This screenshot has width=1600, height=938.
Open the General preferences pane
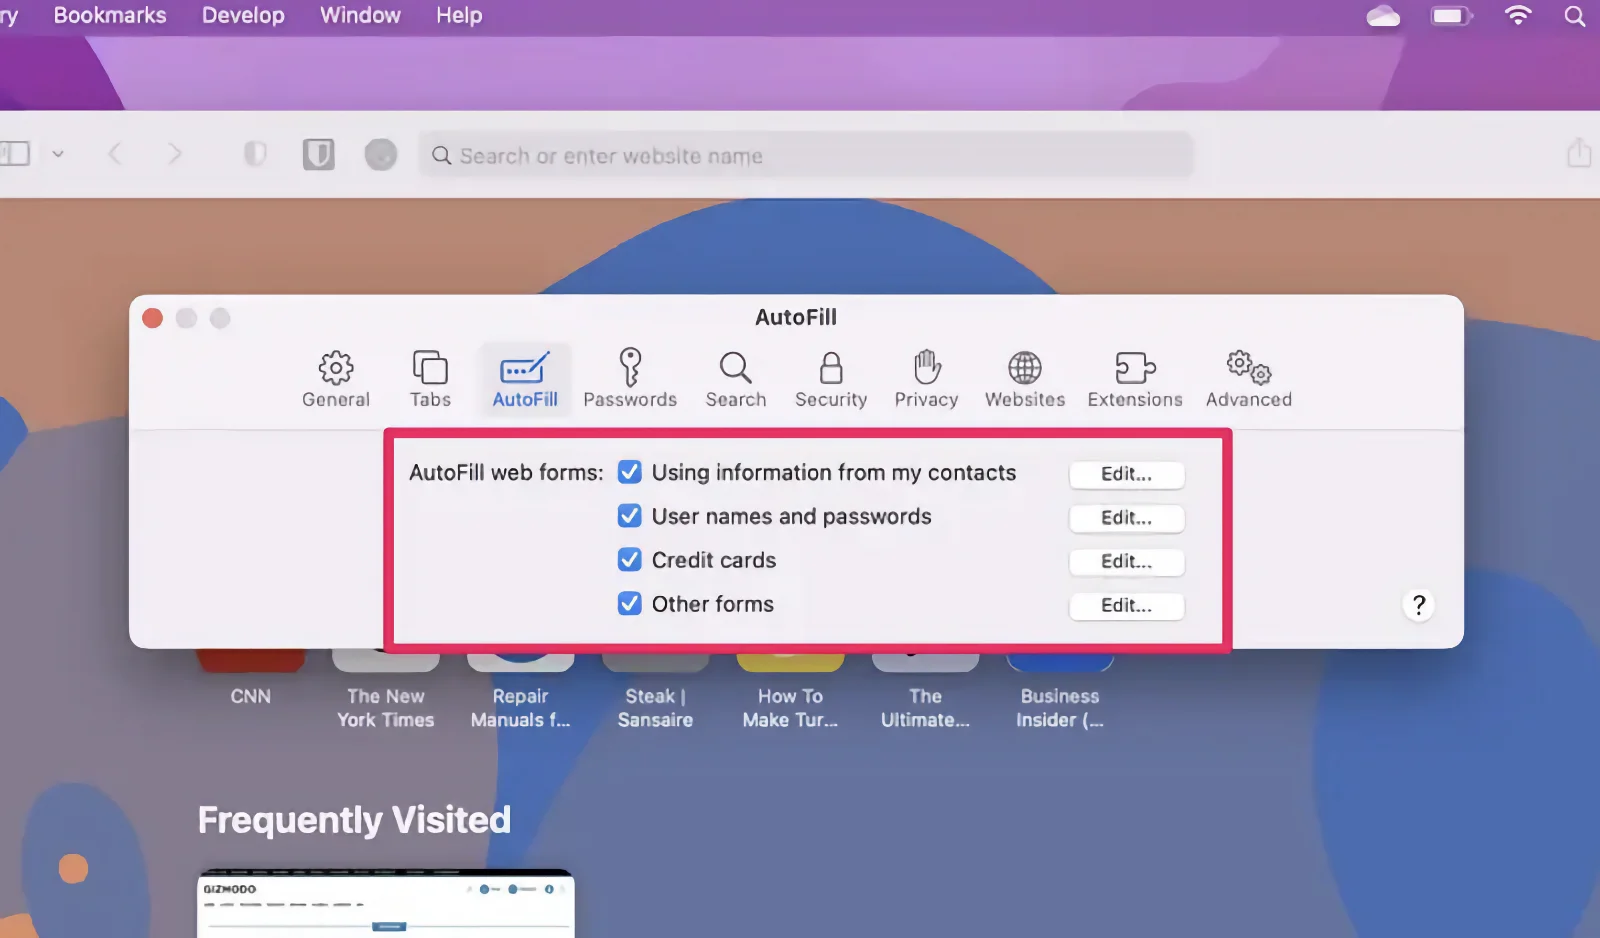click(x=336, y=380)
